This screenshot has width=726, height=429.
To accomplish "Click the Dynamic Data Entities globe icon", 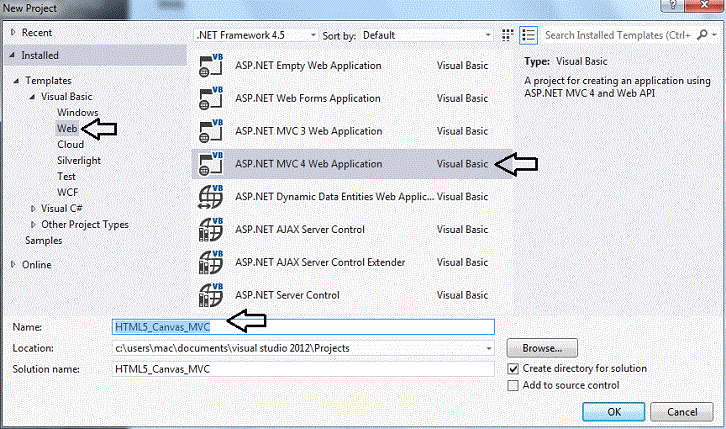I will (211, 197).
